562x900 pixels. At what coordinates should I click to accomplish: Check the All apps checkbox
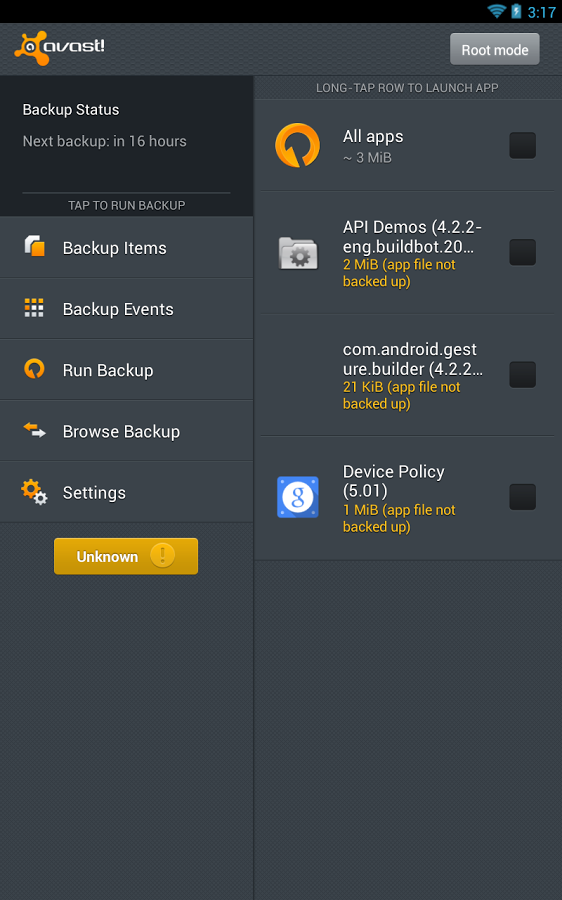pyautogui.click(x=522, y=145)
